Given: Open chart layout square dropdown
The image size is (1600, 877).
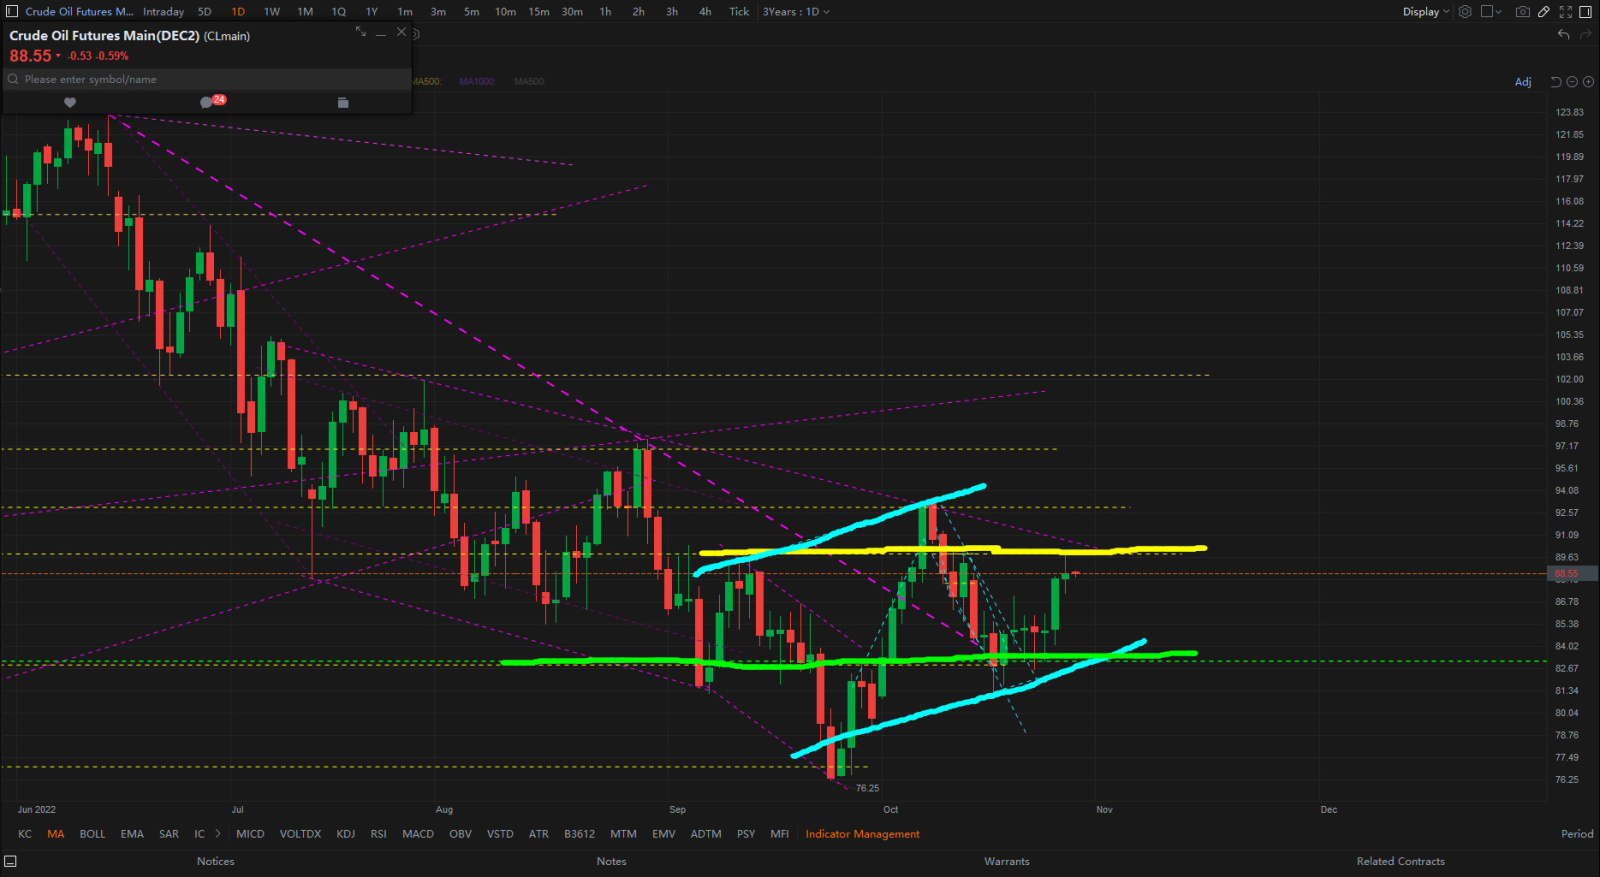Looking at the screenshot, I should pyautogui.click(x=1491, y=12).
